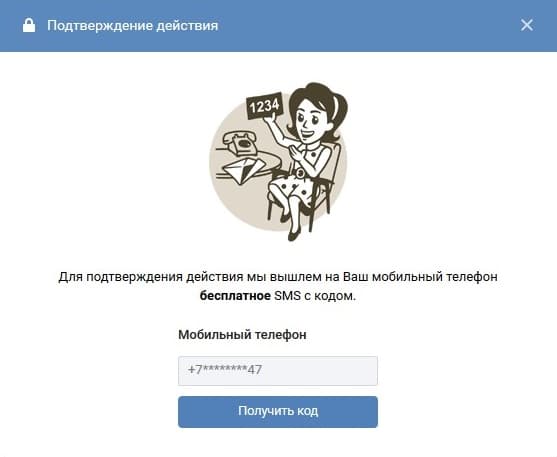Close the action confirmation dialog
557x457 pixels.
(526, 25)
